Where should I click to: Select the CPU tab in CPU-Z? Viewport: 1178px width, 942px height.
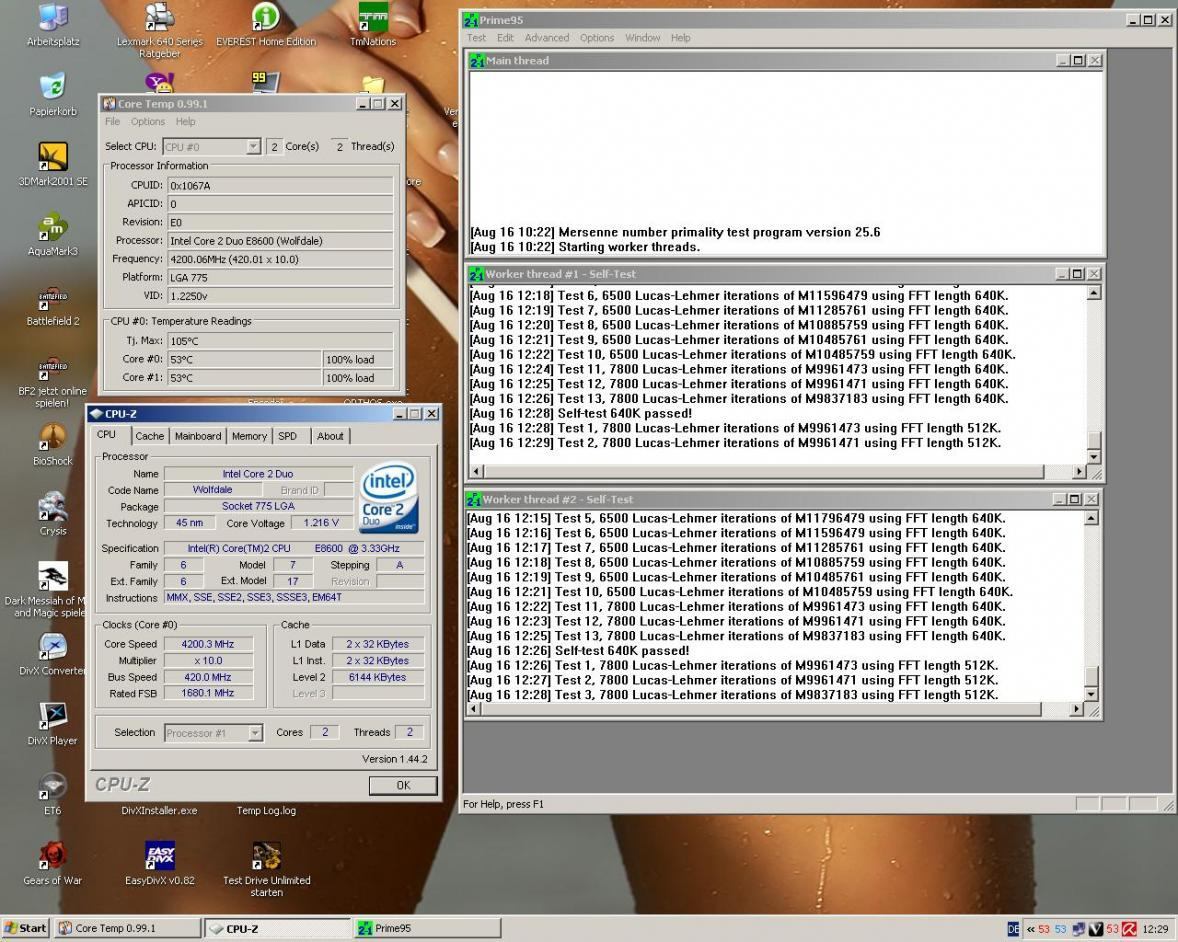pyautogui.click(x=106, y=435)
